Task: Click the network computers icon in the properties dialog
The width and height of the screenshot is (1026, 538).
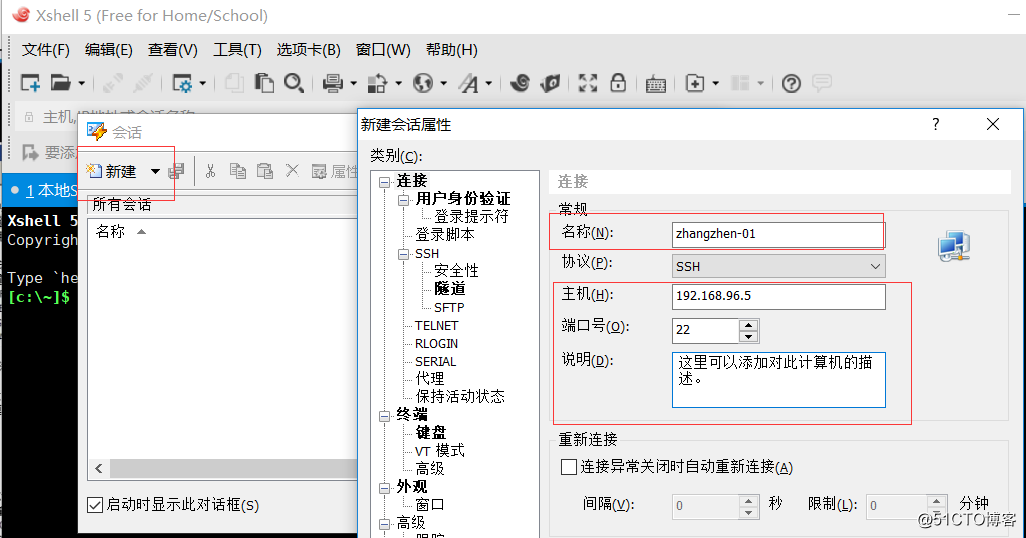Action: point(954,246)
